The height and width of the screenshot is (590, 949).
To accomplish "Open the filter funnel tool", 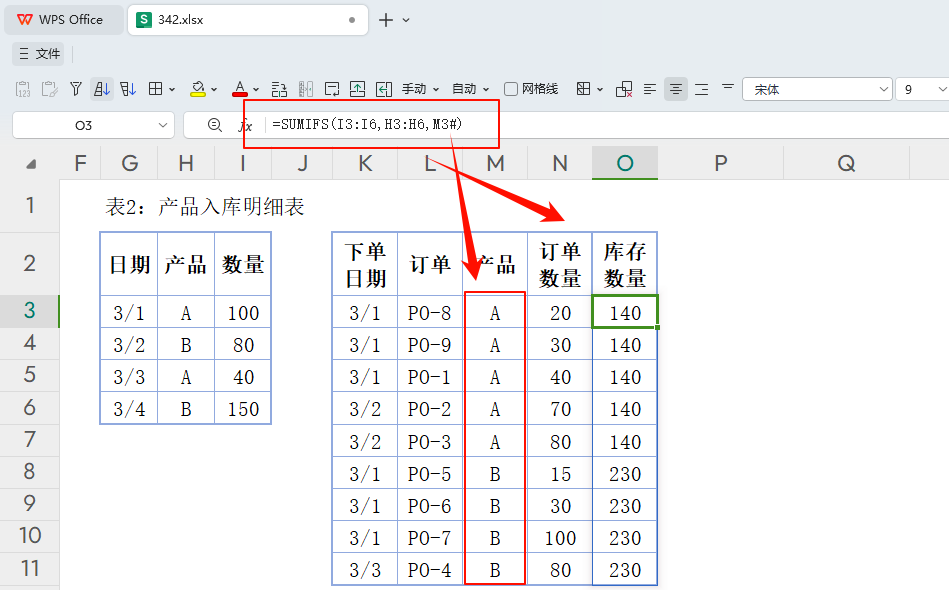I will coord(76,89).
